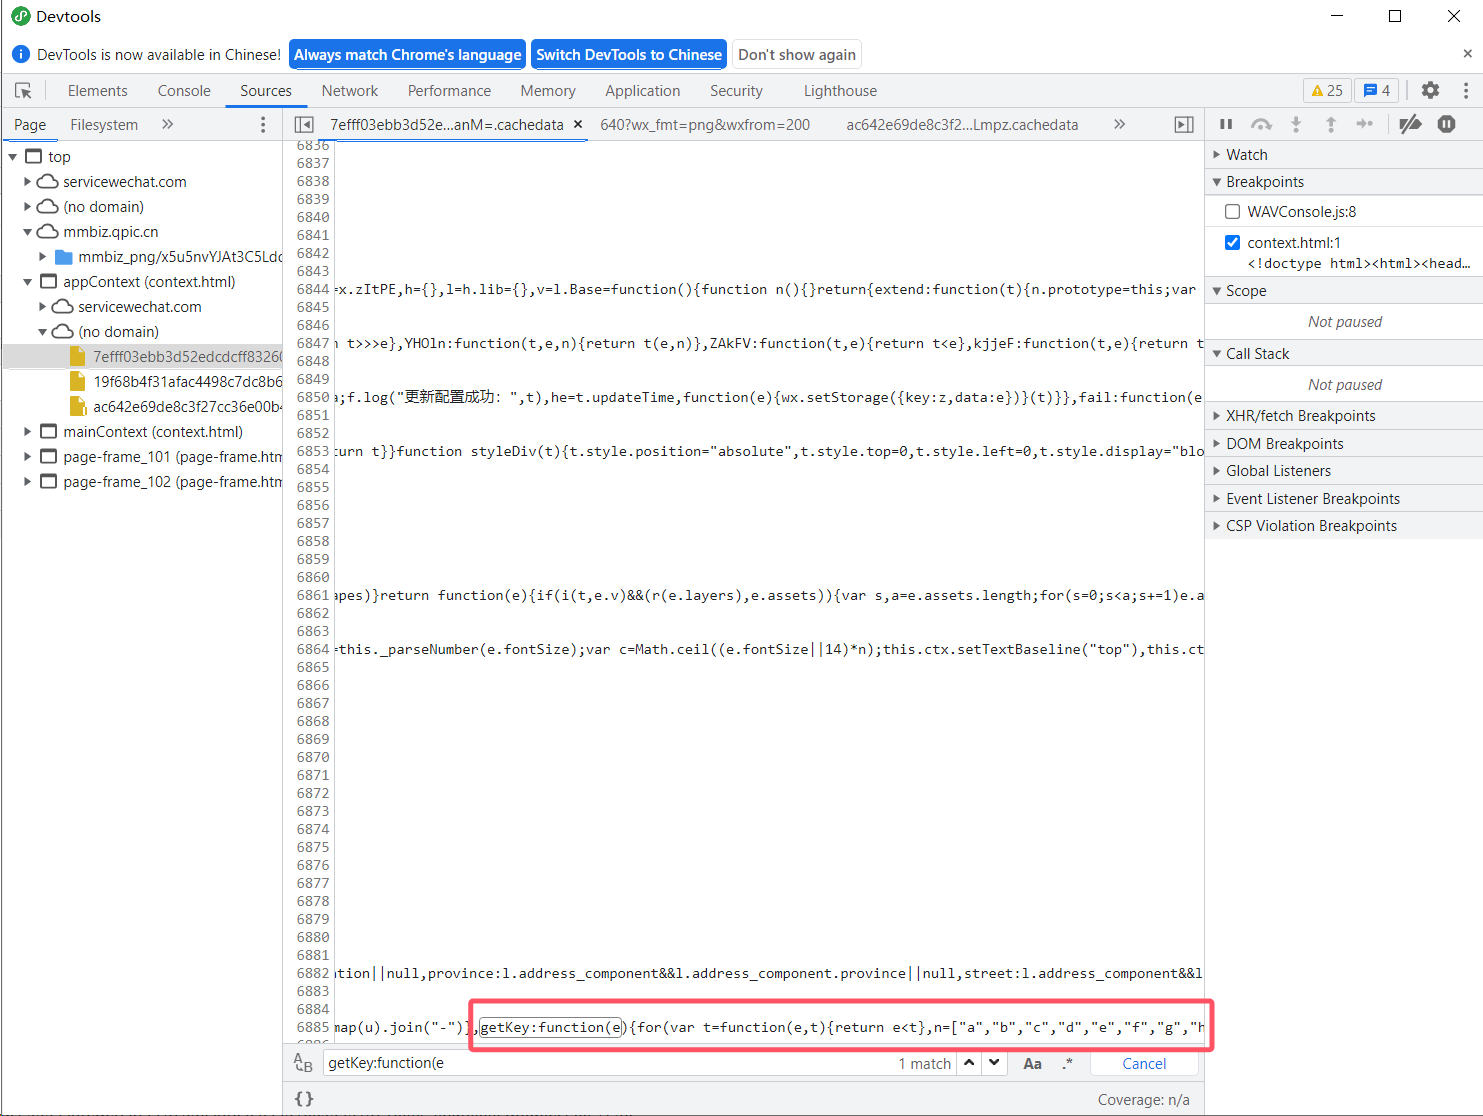Toggle pause on exceptions icon
The height and width of the screenshot is (1116, 1483).
tap(1446, 124)
